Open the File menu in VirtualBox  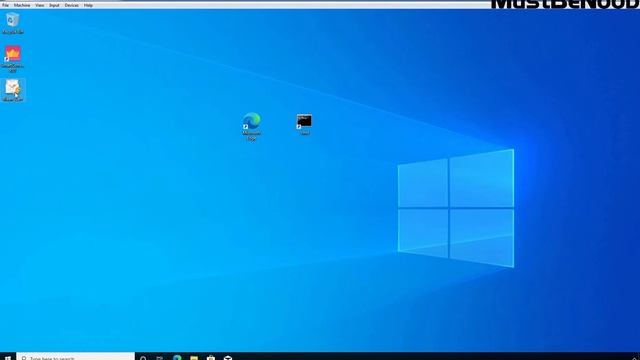coord(5,5)
